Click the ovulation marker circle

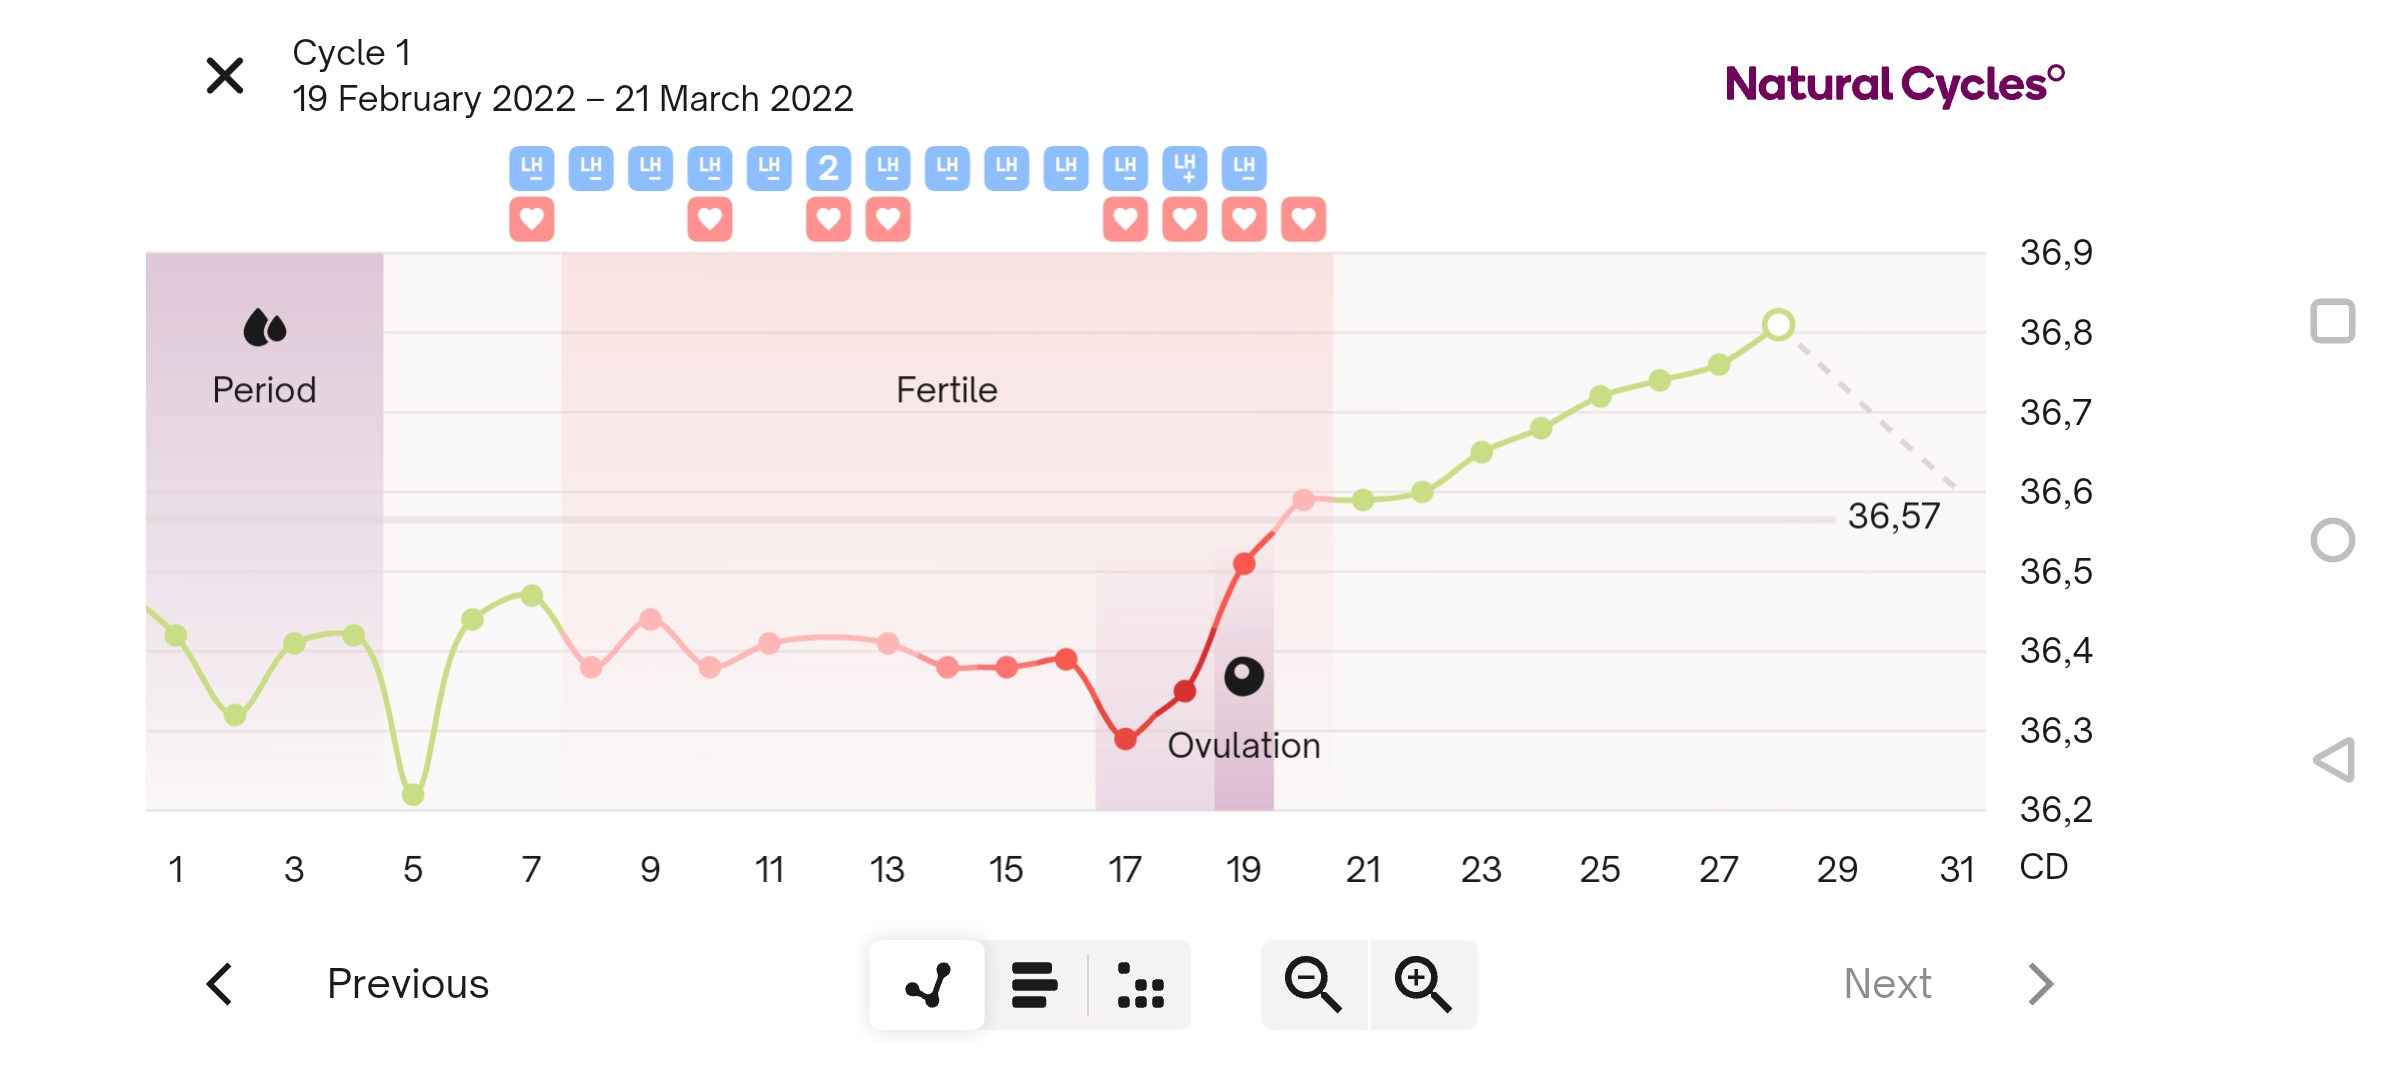(x=1244, y=676)
